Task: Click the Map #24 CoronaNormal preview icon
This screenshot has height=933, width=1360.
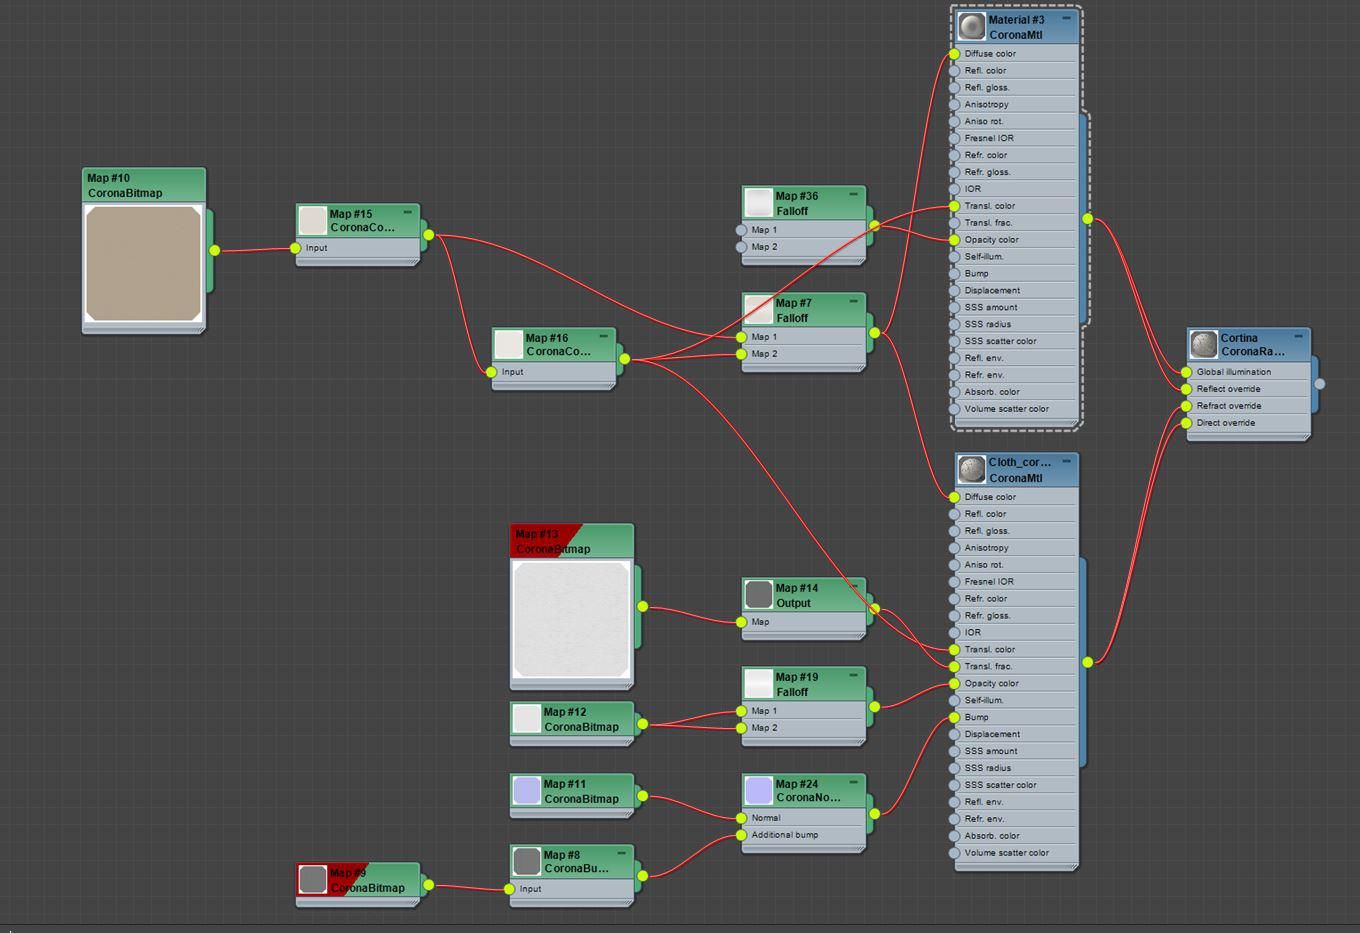Action: [759, 791]
